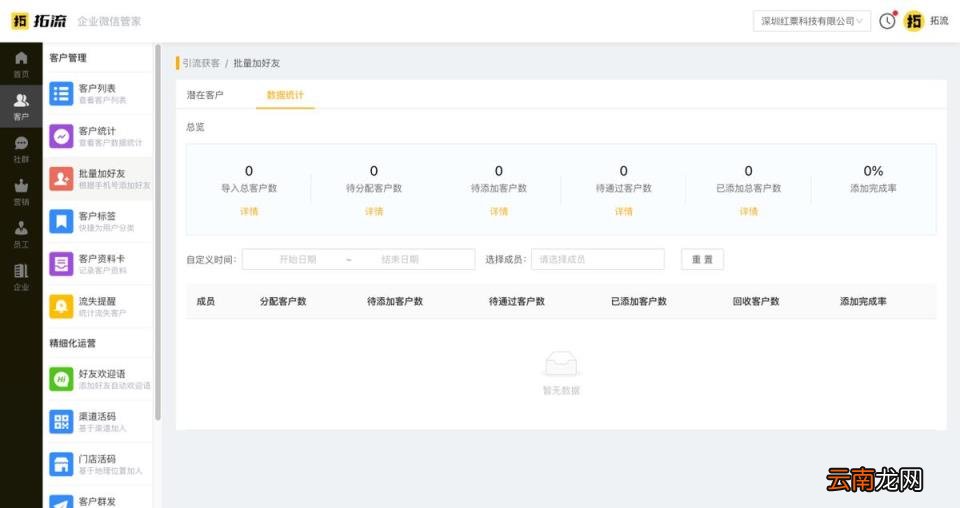This screenshot has width=960, height=508.
Task: Click the 客户群发 send icon
Action: (61, 501)
